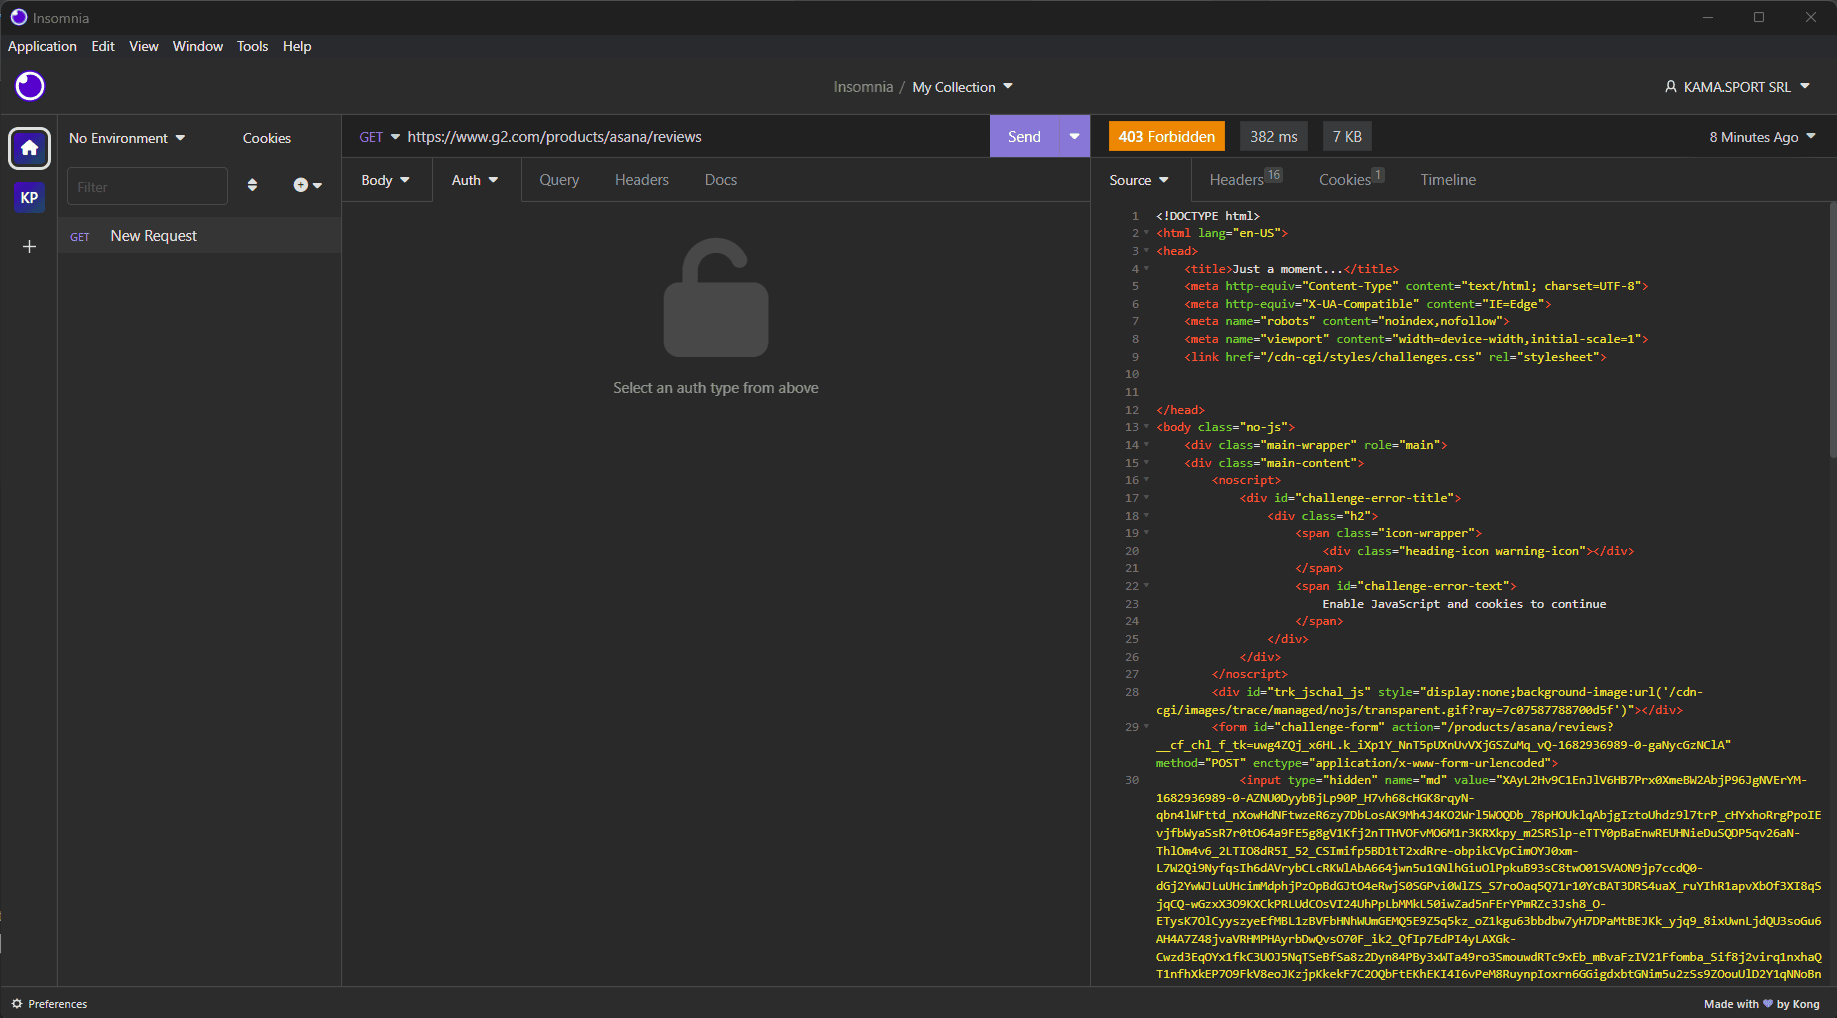This screenshot has width=1837, height=1018.
Task: Open Preferences gear at bottom left
Action: [50, 1003]
